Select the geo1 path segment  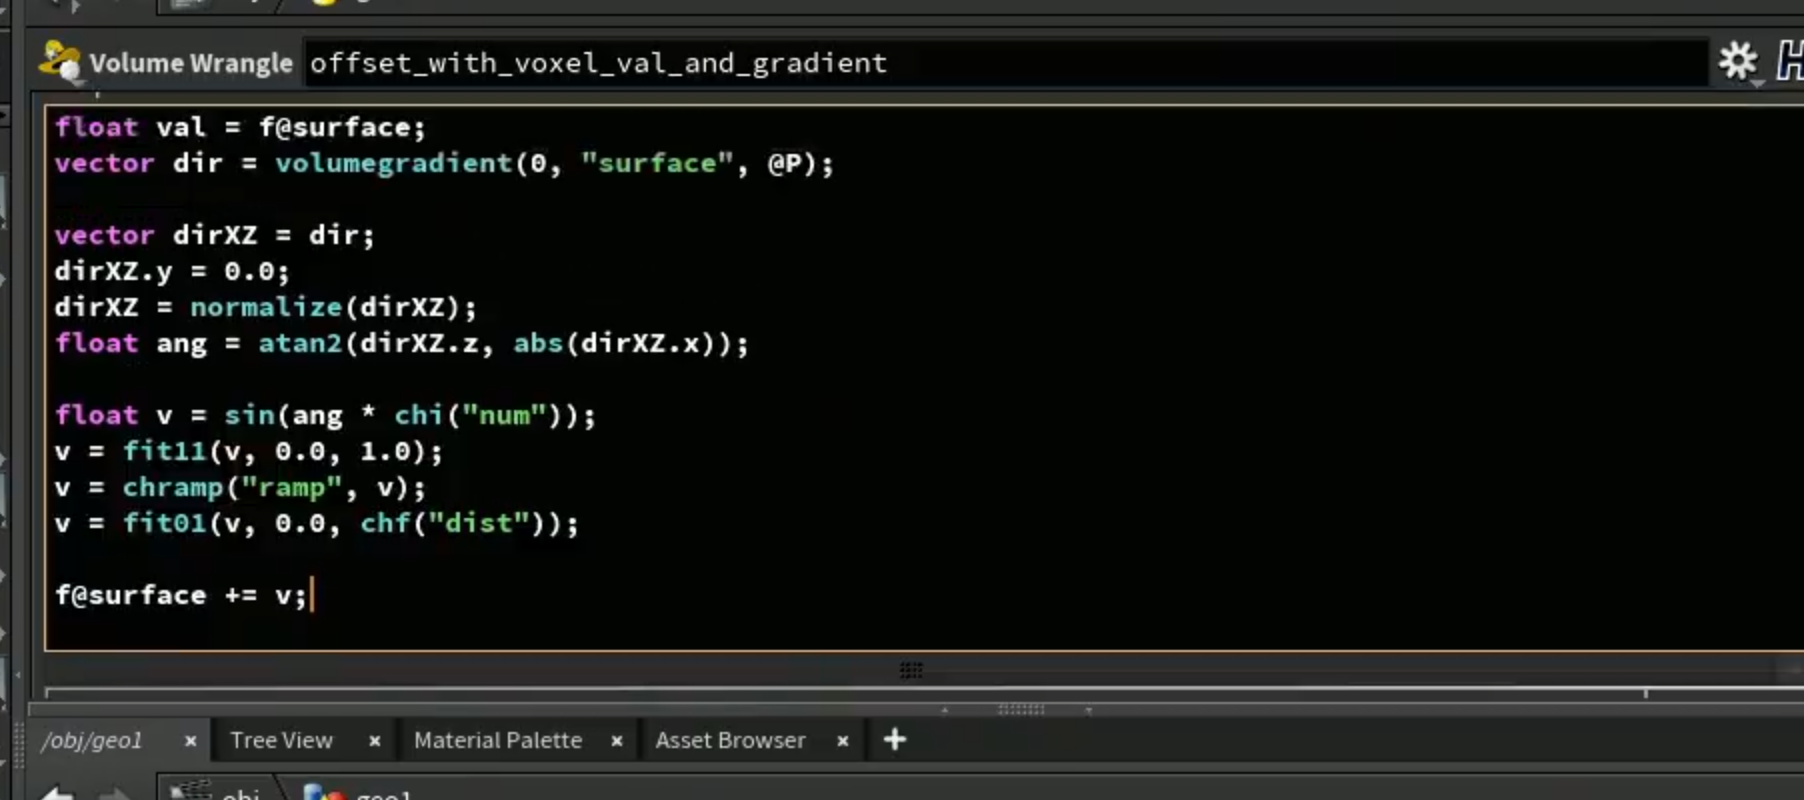358,792
